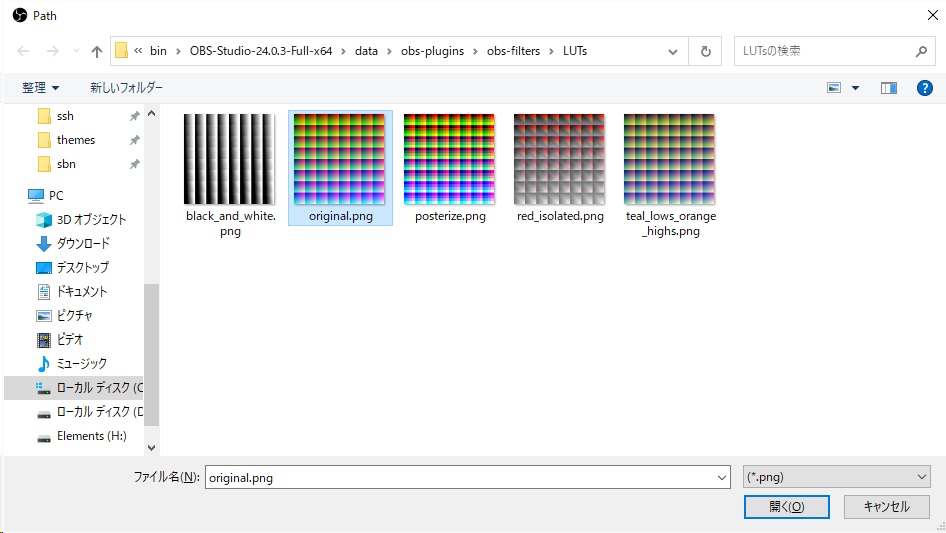Click the キャンセル button

886,507
